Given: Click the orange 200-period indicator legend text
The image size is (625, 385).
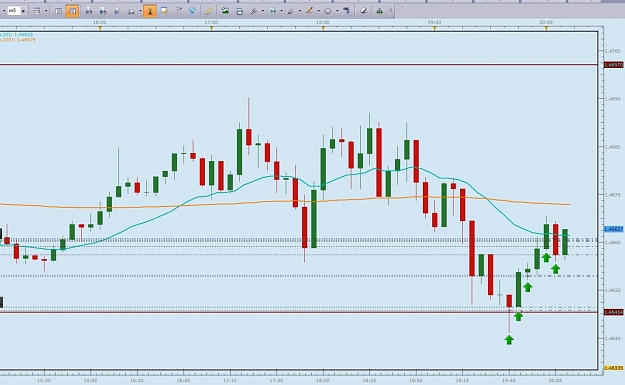Looking at the screenshot, I should point(18,40).
